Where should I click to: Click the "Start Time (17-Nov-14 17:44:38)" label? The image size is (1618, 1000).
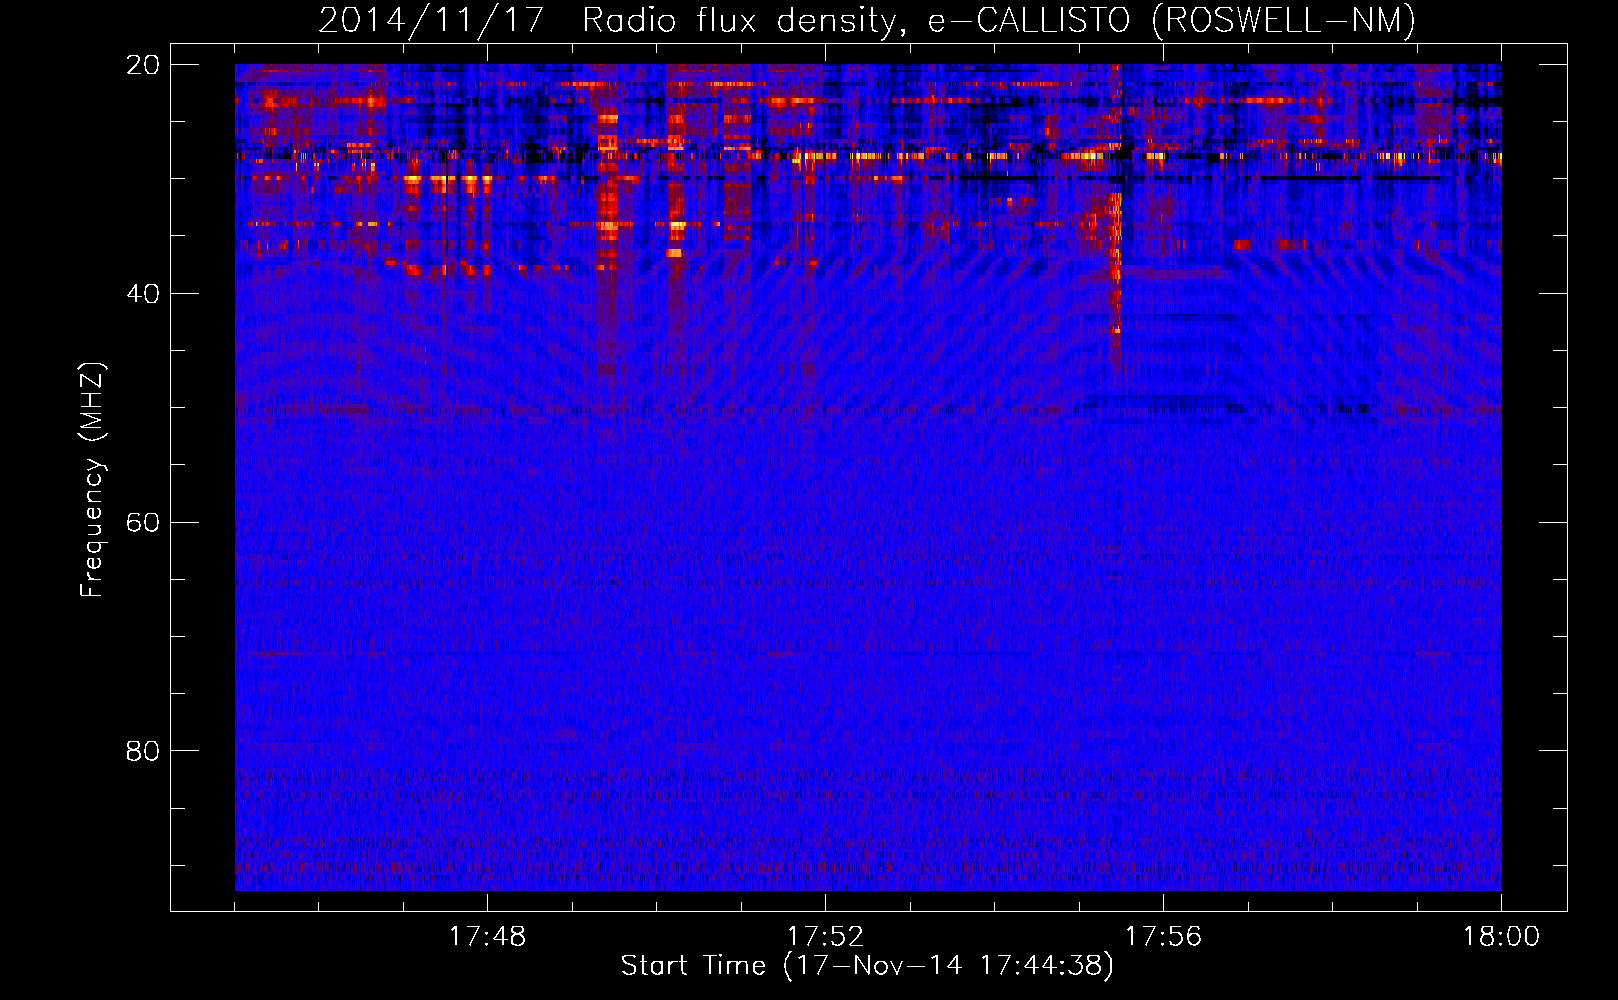pos(867,966)
